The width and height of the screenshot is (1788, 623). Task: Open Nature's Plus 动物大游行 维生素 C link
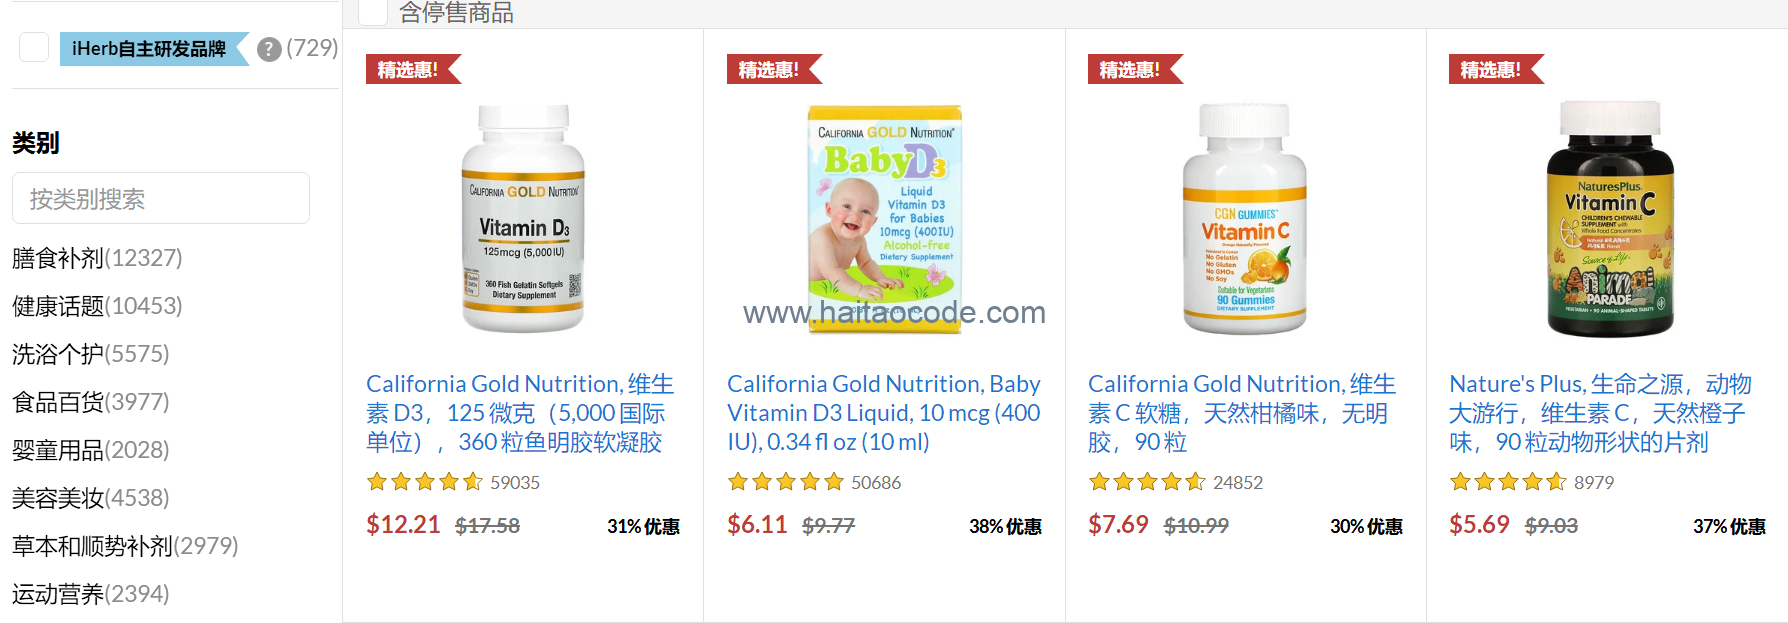click(1600, 413)
